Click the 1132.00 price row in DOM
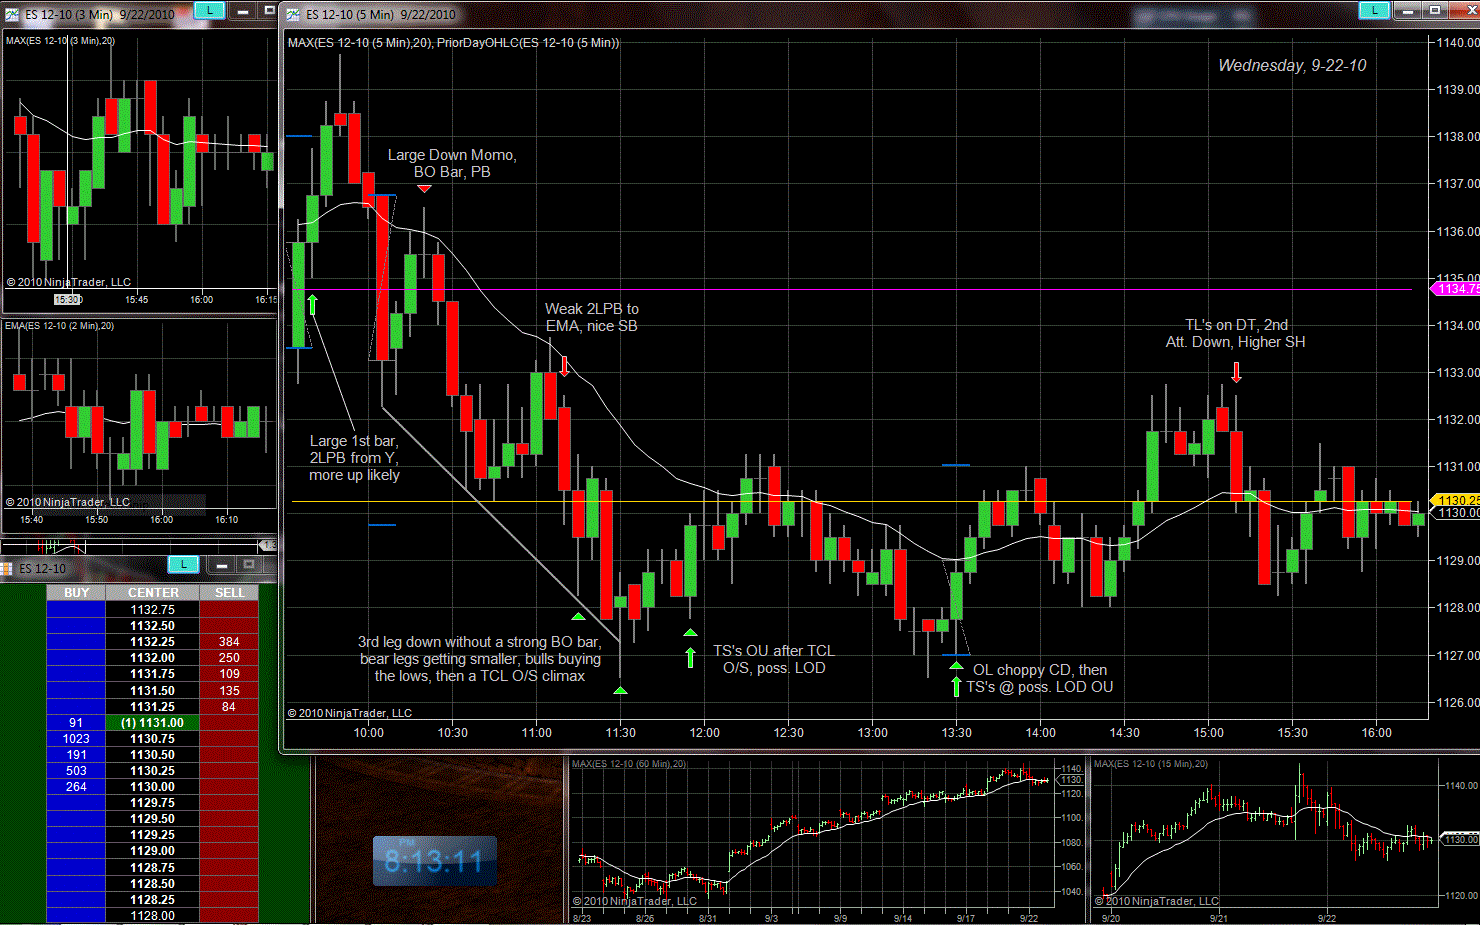 pyautogui.click(x=153, y=658)
